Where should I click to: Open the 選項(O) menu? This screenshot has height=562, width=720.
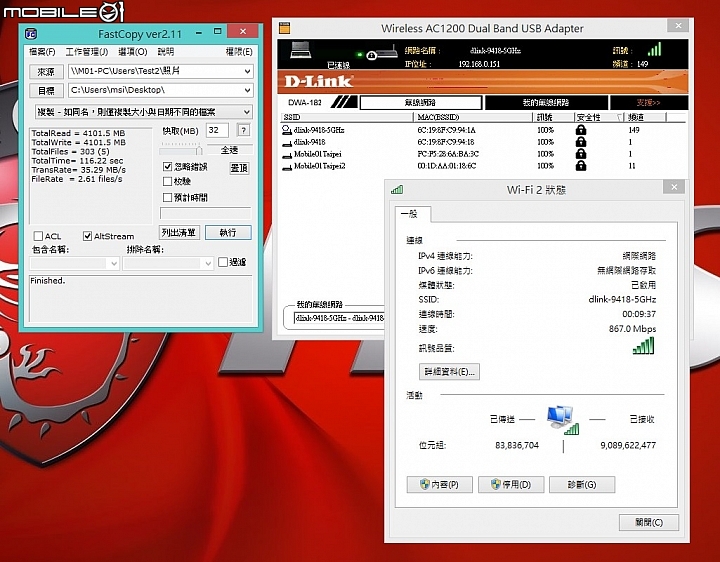point(133,52)
